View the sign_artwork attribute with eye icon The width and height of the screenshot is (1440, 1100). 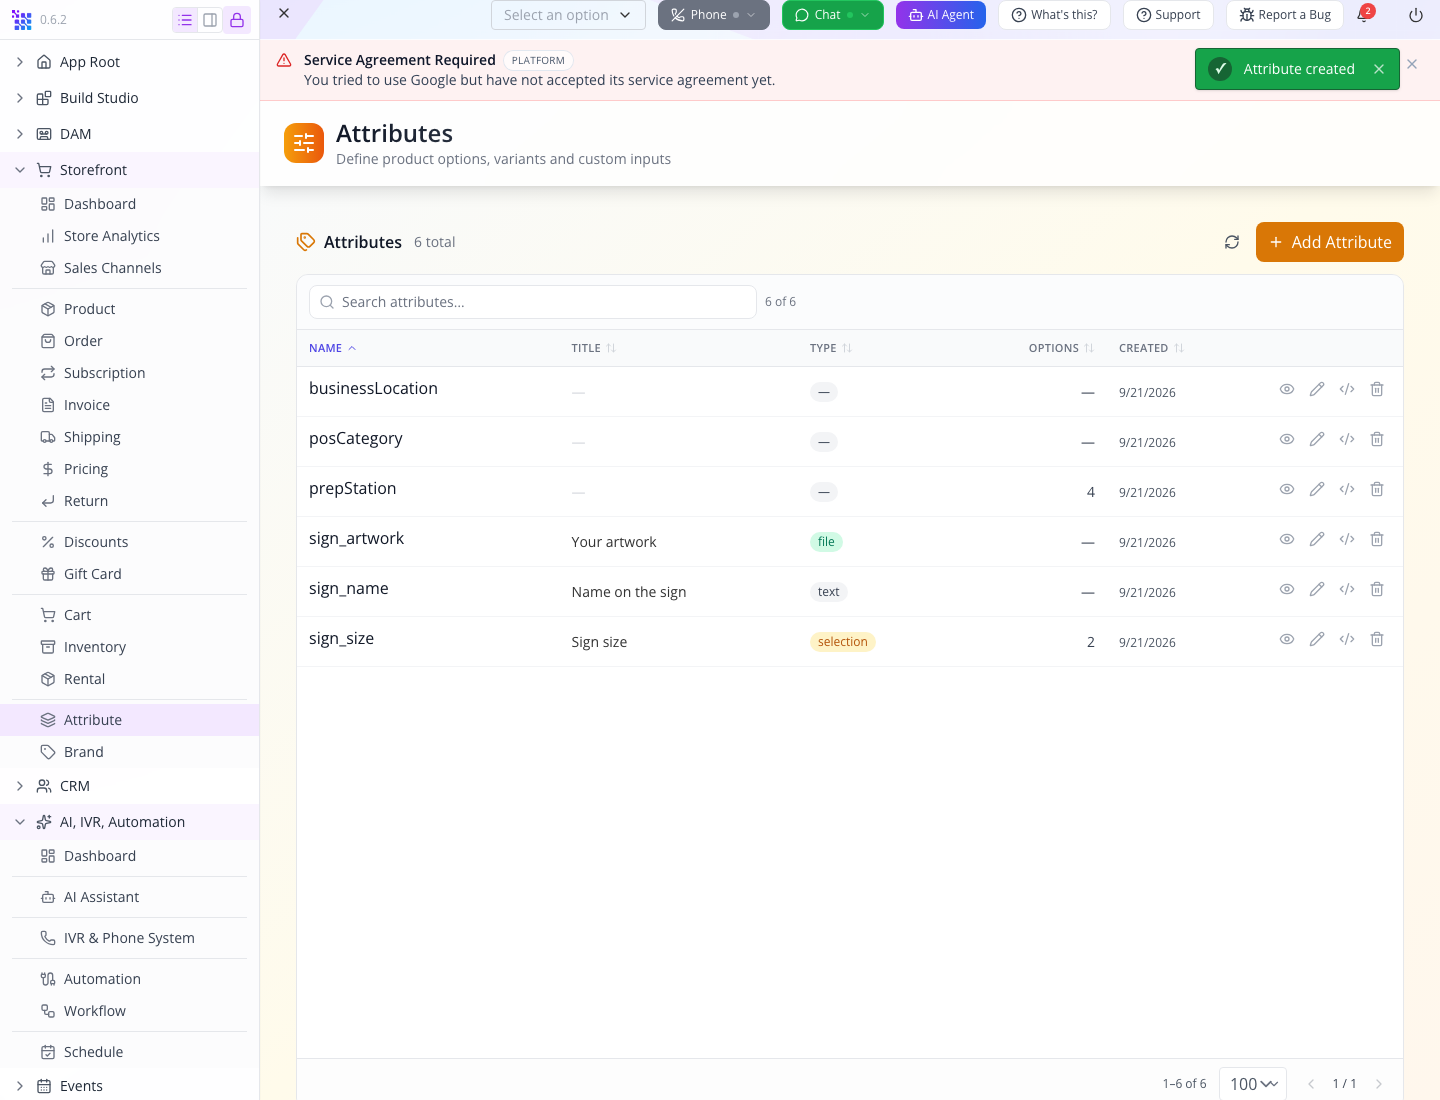tap(1287, 539)
